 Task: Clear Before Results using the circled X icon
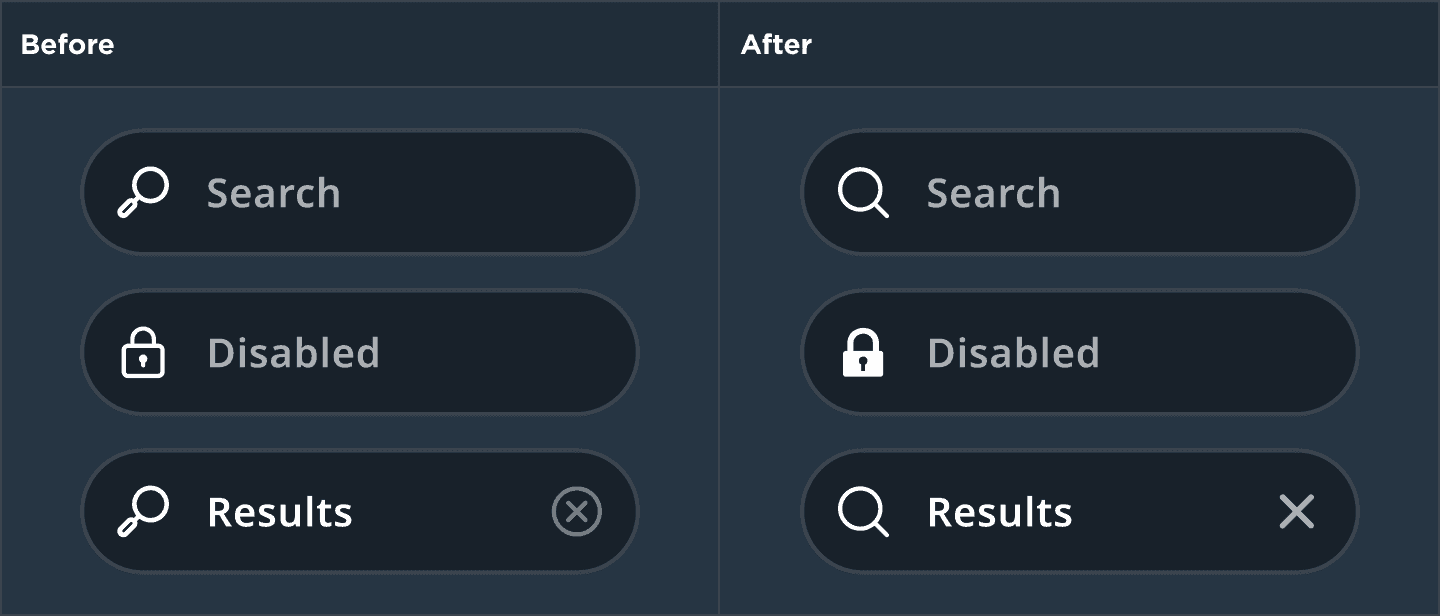[577, 512]
